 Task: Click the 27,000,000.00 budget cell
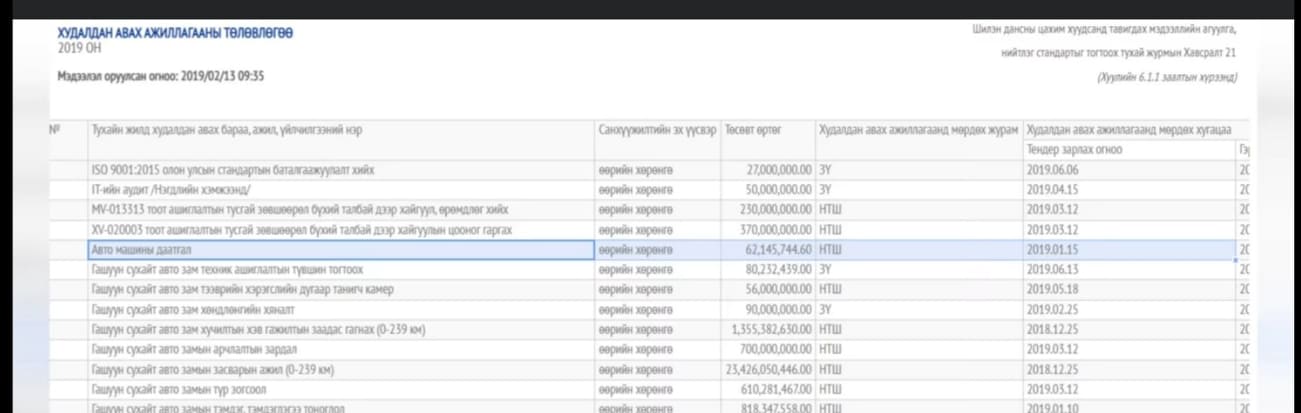point(780,170)
